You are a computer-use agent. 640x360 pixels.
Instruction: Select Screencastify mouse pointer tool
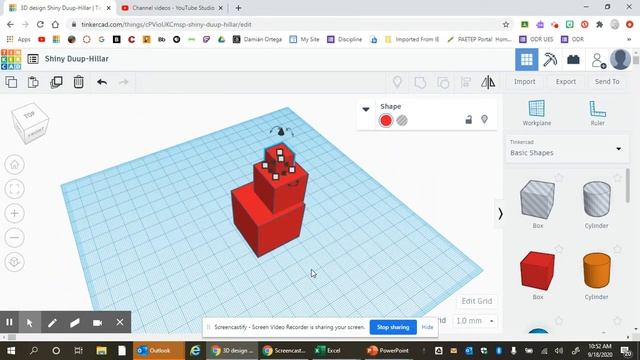tap(30, 322)
